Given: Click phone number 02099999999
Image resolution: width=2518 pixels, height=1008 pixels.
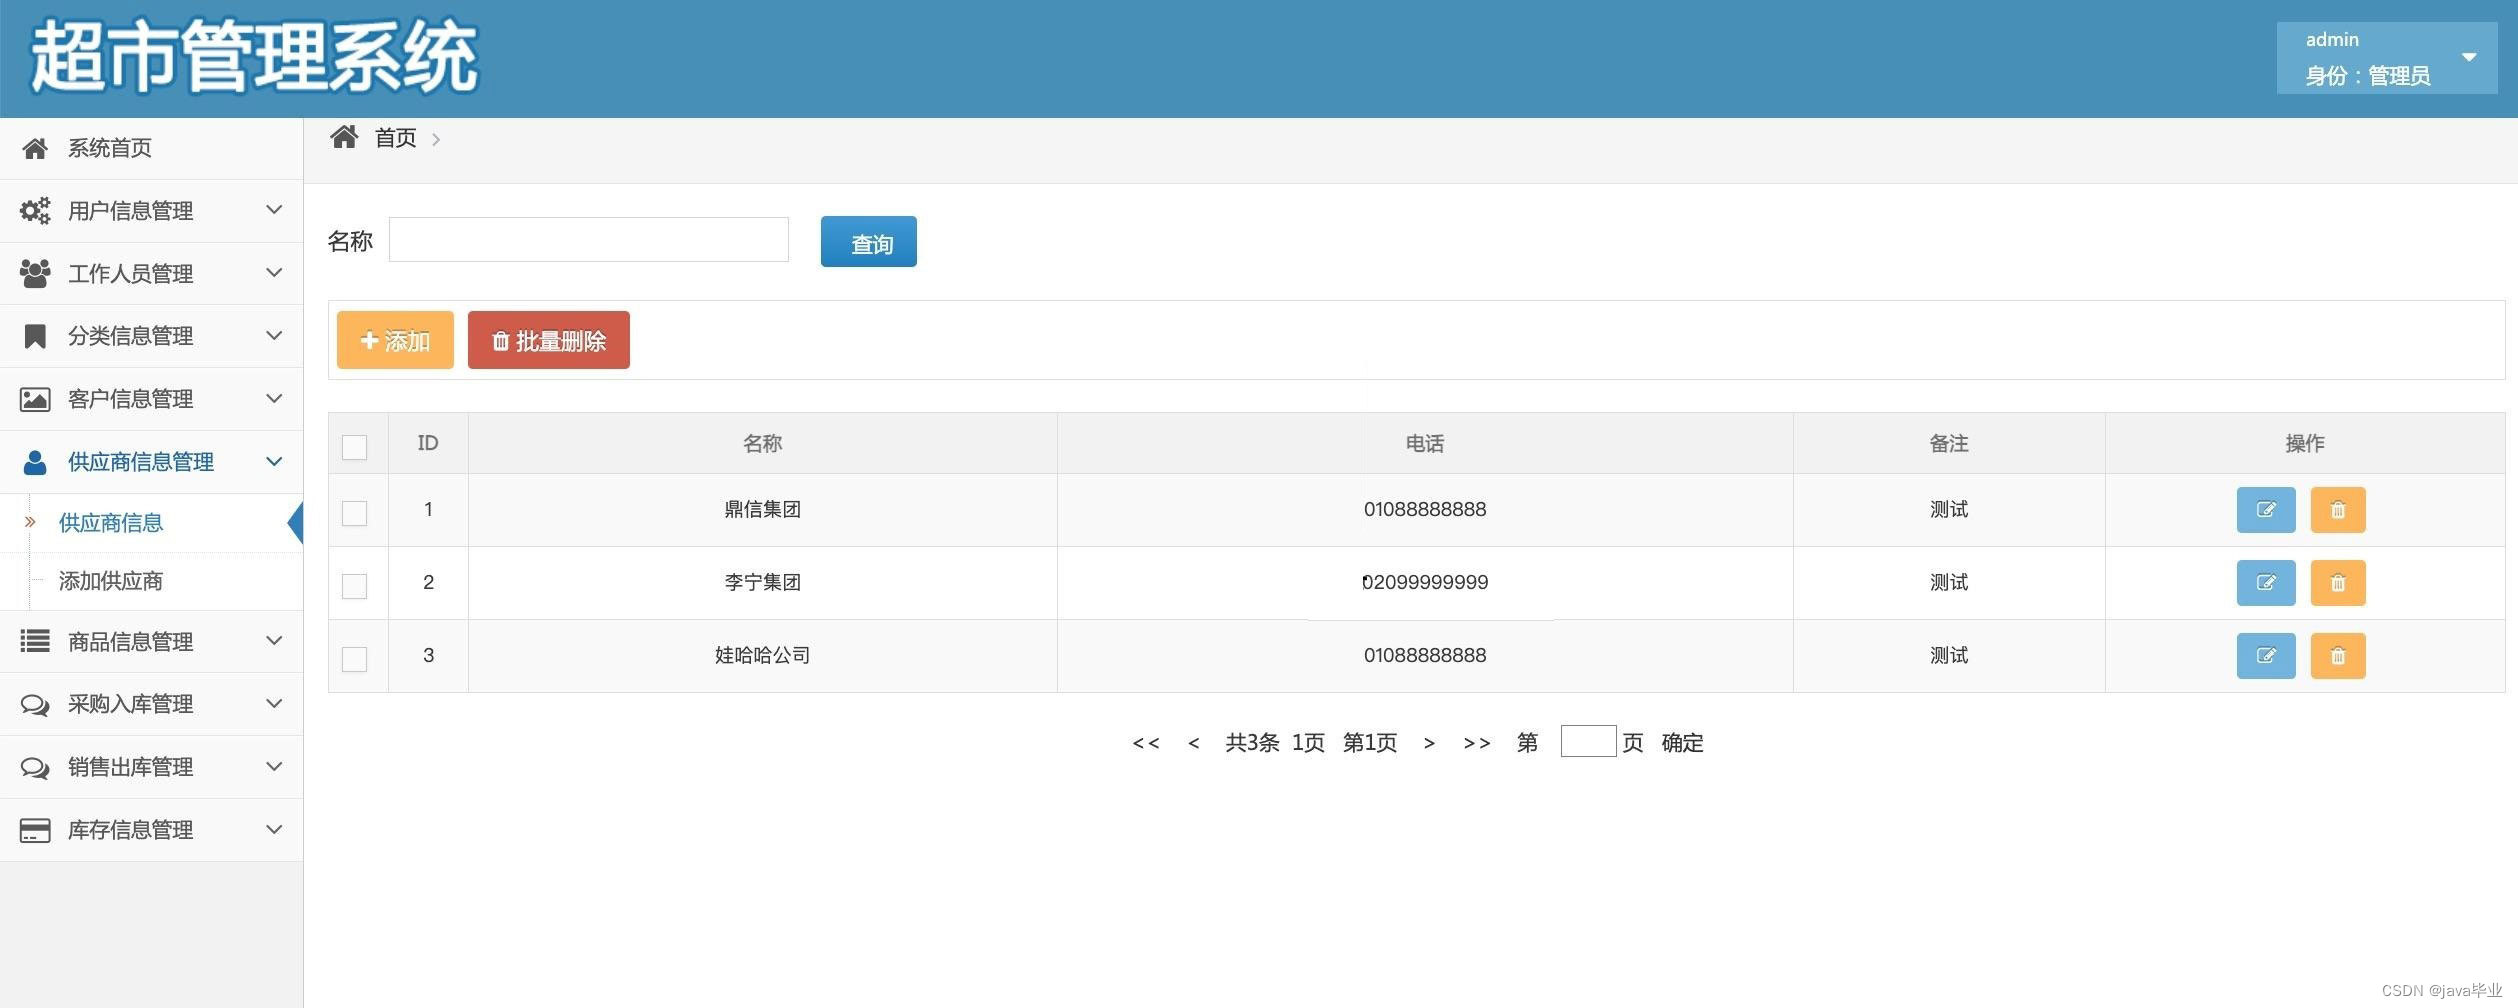Looking at the screenshot, I should [1425, 583].
